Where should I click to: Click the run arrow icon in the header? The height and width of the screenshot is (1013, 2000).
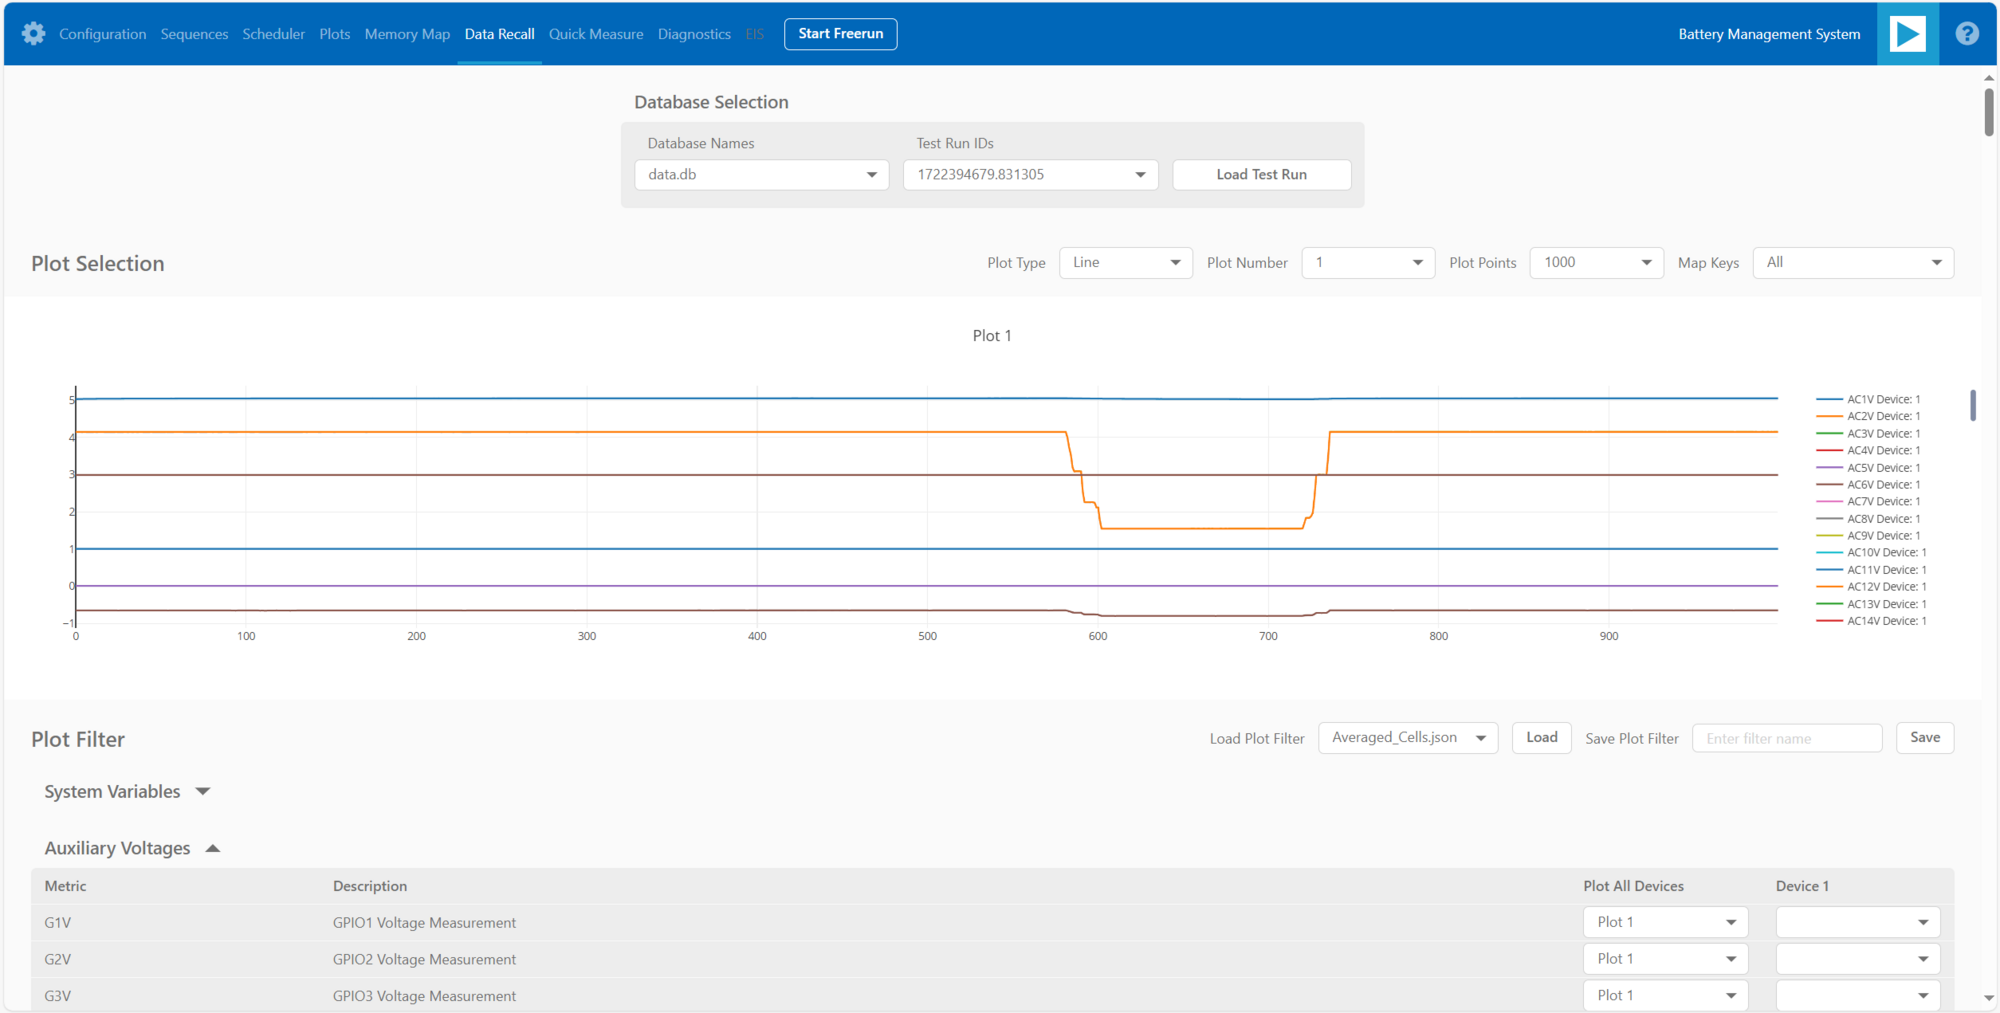[1908, 33]
